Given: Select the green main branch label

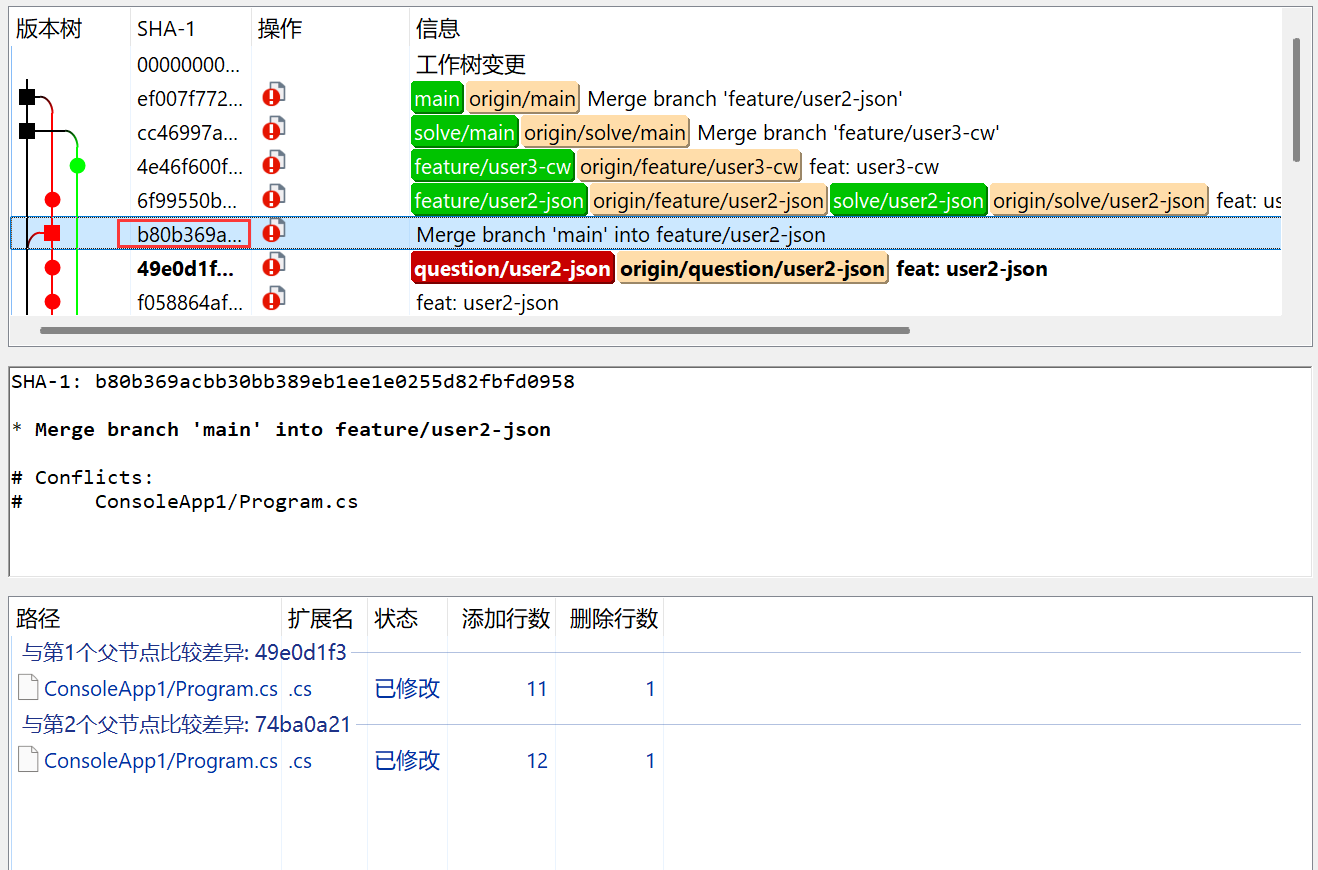Looking at the screenshot, I should click(x=437, y=98).
